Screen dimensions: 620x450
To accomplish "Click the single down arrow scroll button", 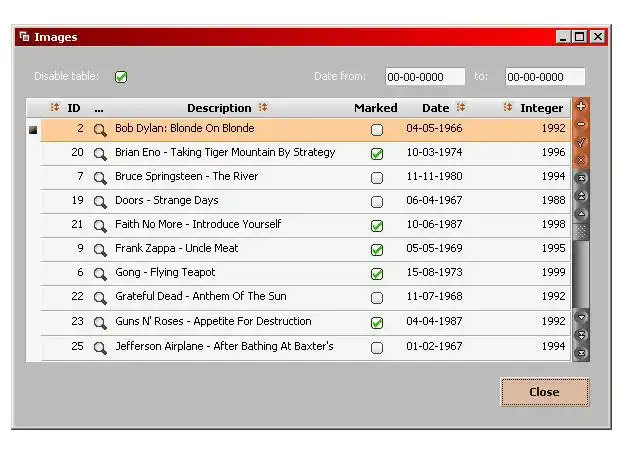I will (581, 317).
